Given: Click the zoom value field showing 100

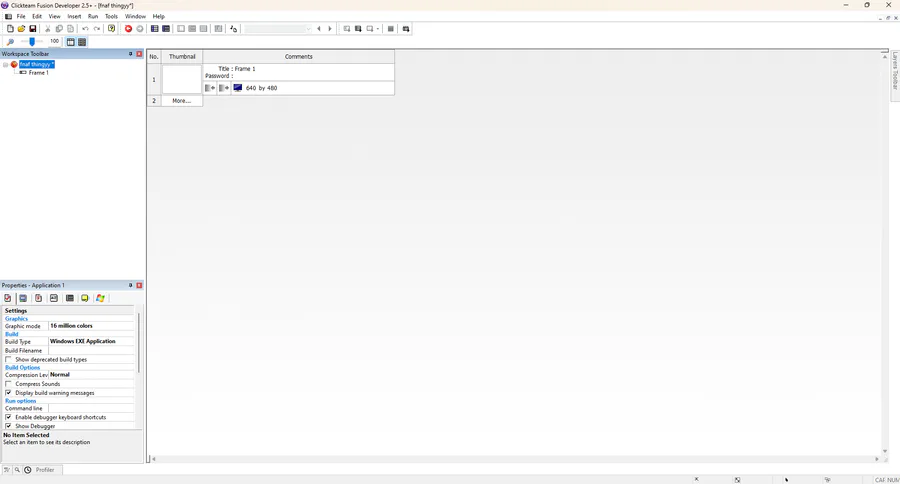Looking at the screenshot, I should (55, 41).
